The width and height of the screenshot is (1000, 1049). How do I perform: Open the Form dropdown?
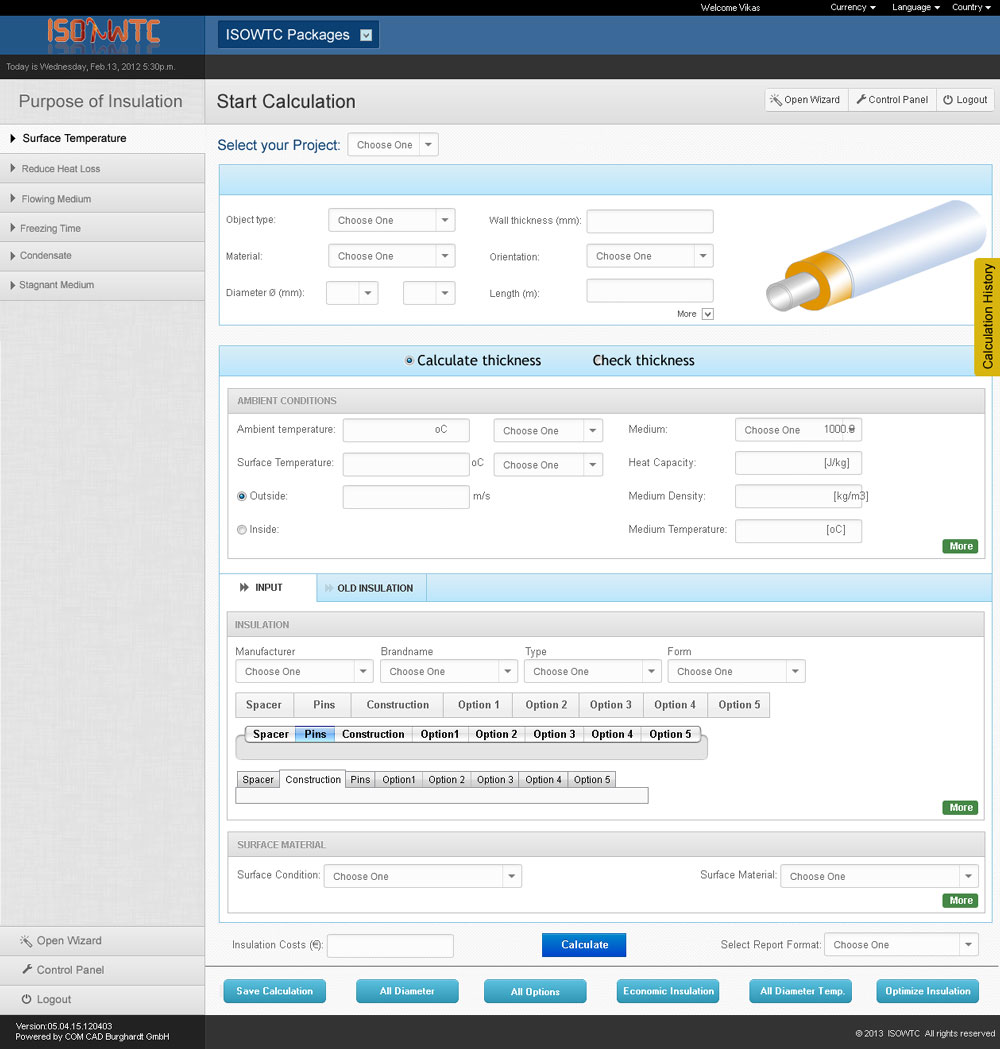(736, 671)
